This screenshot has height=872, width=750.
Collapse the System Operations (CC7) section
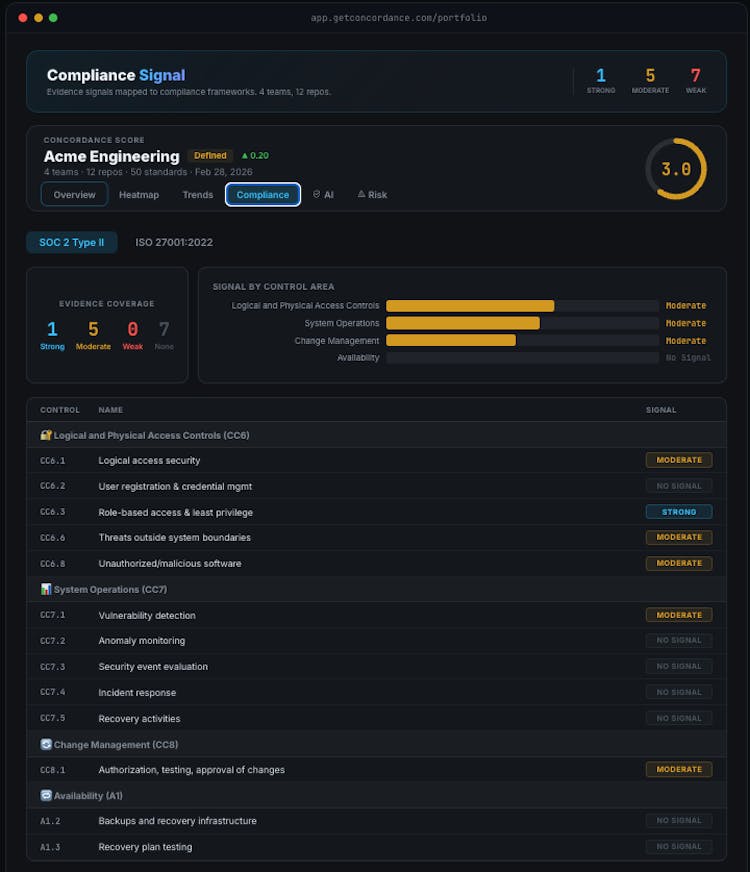[x=110, y=590]
